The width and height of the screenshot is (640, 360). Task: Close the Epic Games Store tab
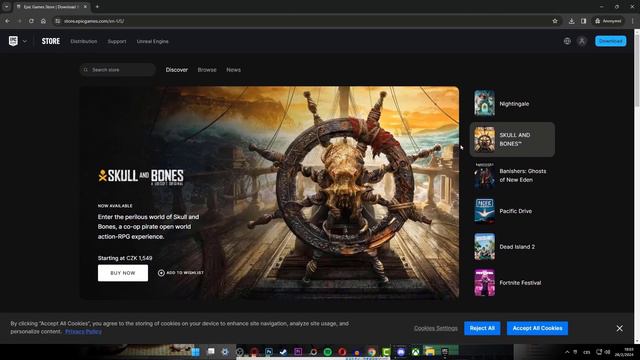pos(85,7)
